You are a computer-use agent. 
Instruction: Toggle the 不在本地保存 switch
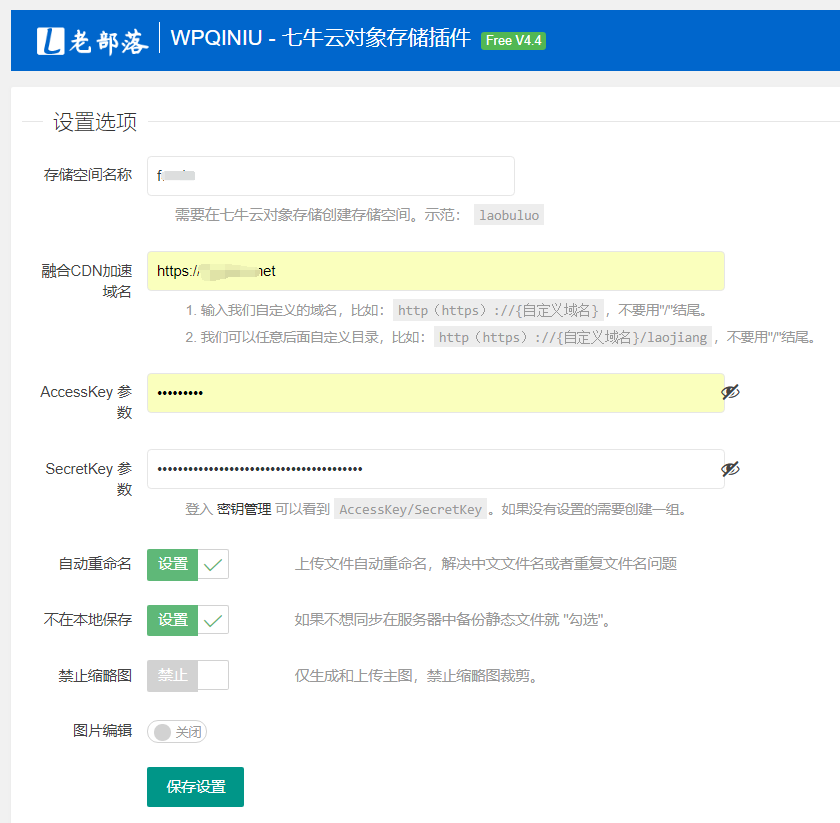(x=188, y=620)
